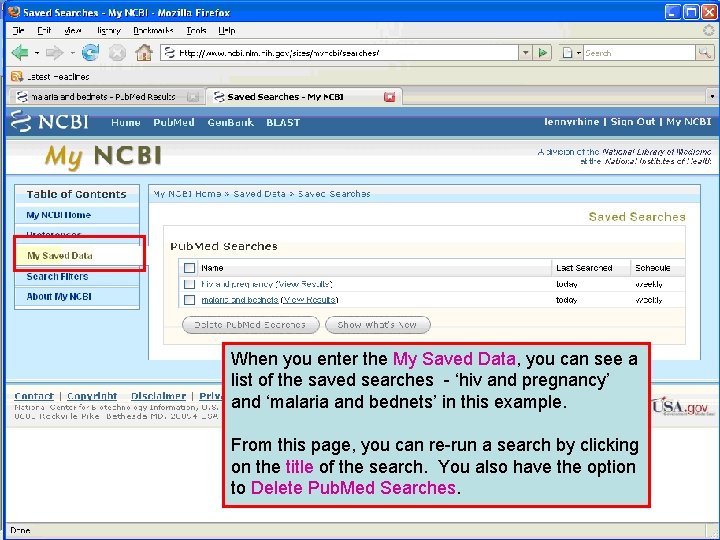The height and width of the screenshot is (540, 720).
Task: Close the Saved Searches tab
Action: [389, 97]
